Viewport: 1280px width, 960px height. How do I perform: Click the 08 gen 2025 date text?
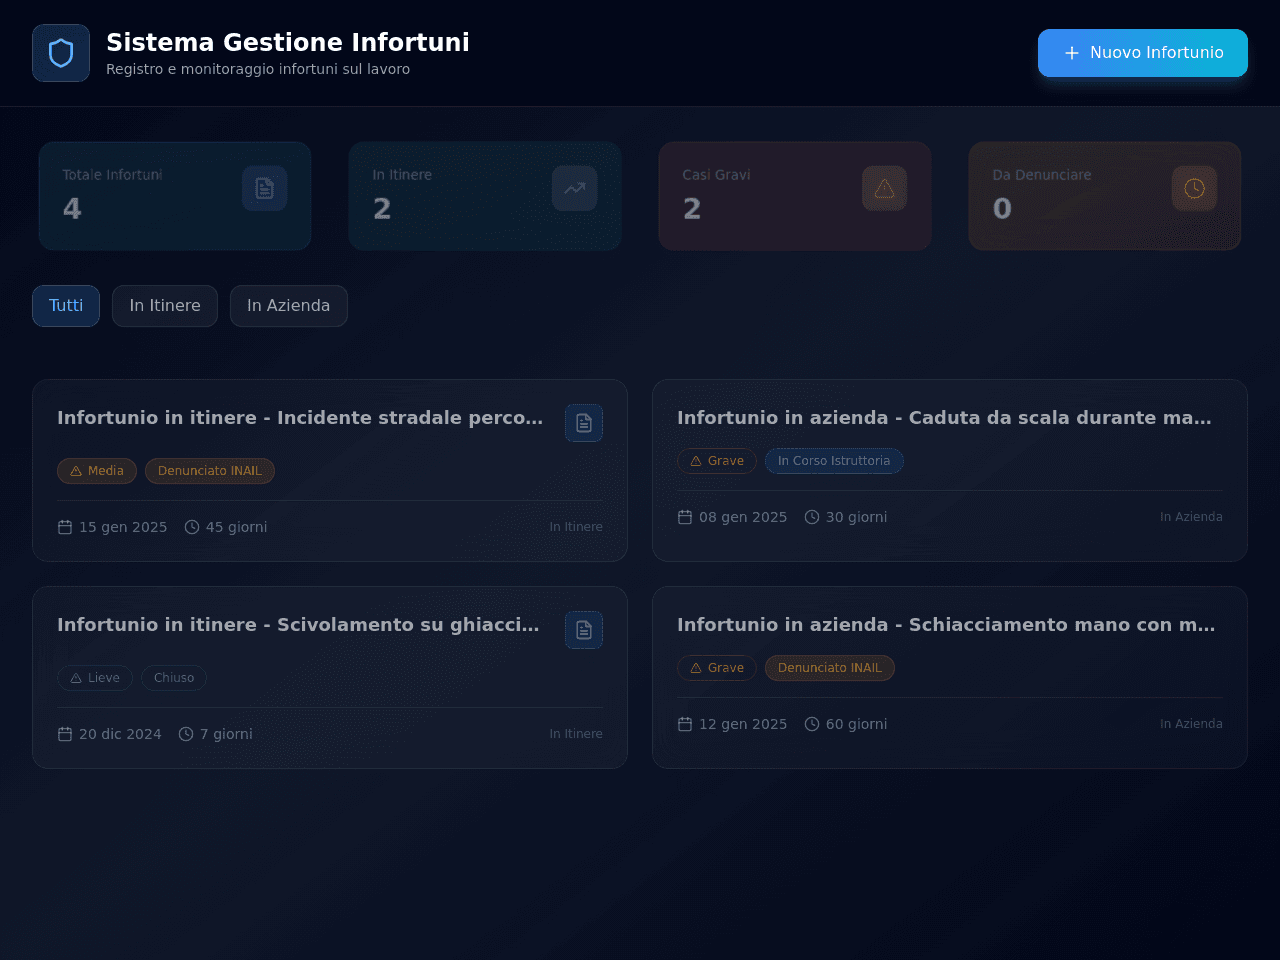pyautogui.click(x=743, y=517)
